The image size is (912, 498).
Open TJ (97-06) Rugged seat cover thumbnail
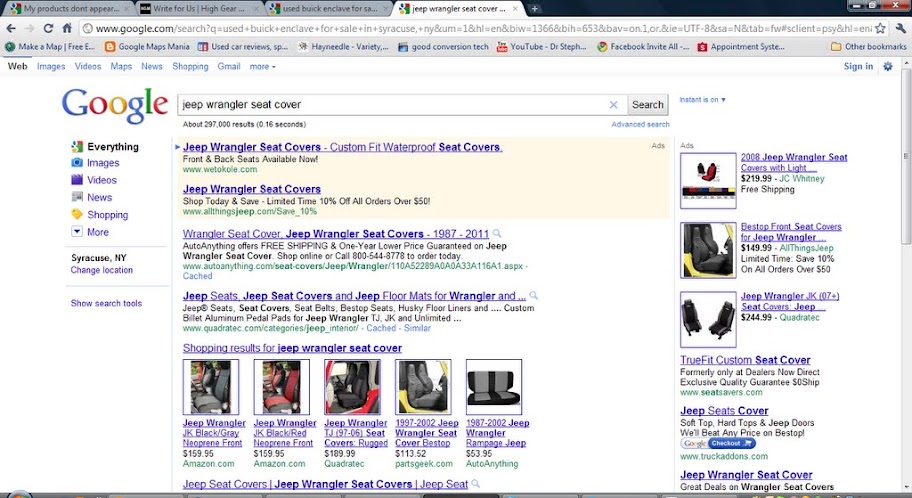(x=352, y=387)
